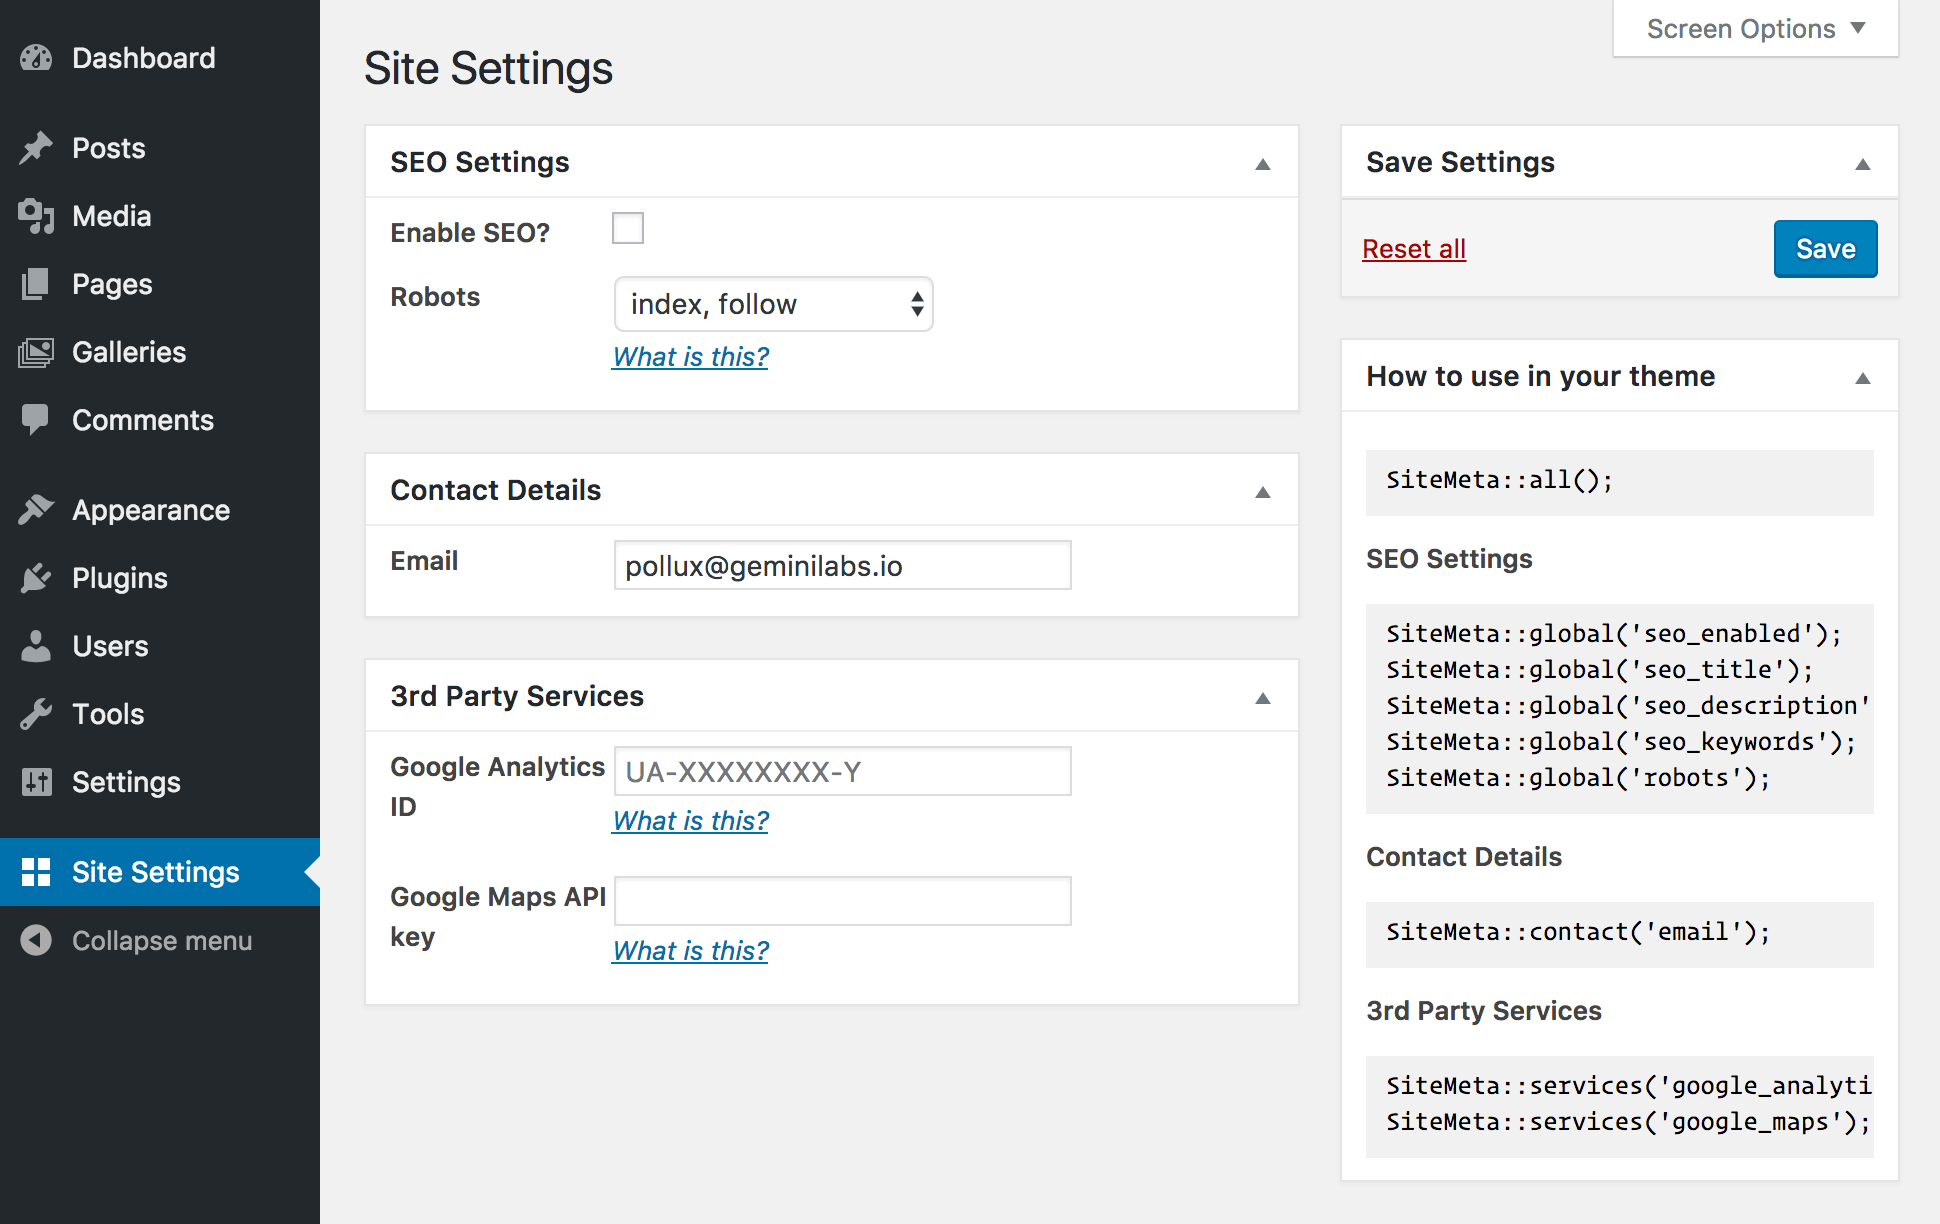Select the Robots meta dropdown
Viewport: 1940px width, 1224px height.
773,305
